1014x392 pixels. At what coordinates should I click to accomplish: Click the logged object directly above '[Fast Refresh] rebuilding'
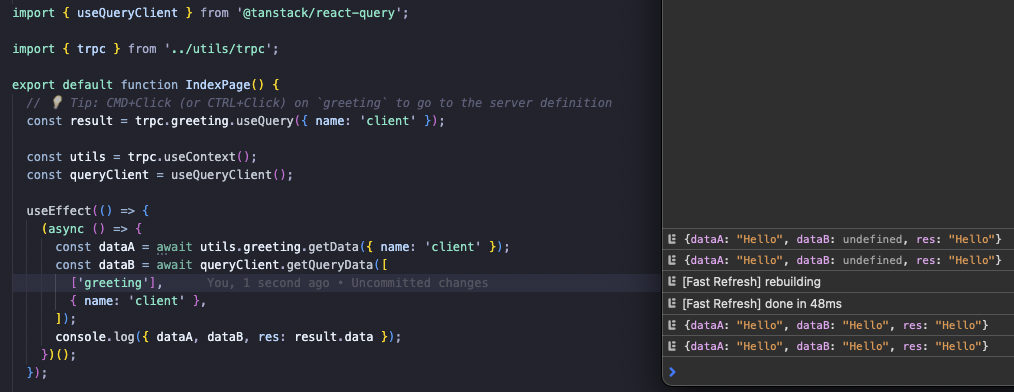coord(843,261)
